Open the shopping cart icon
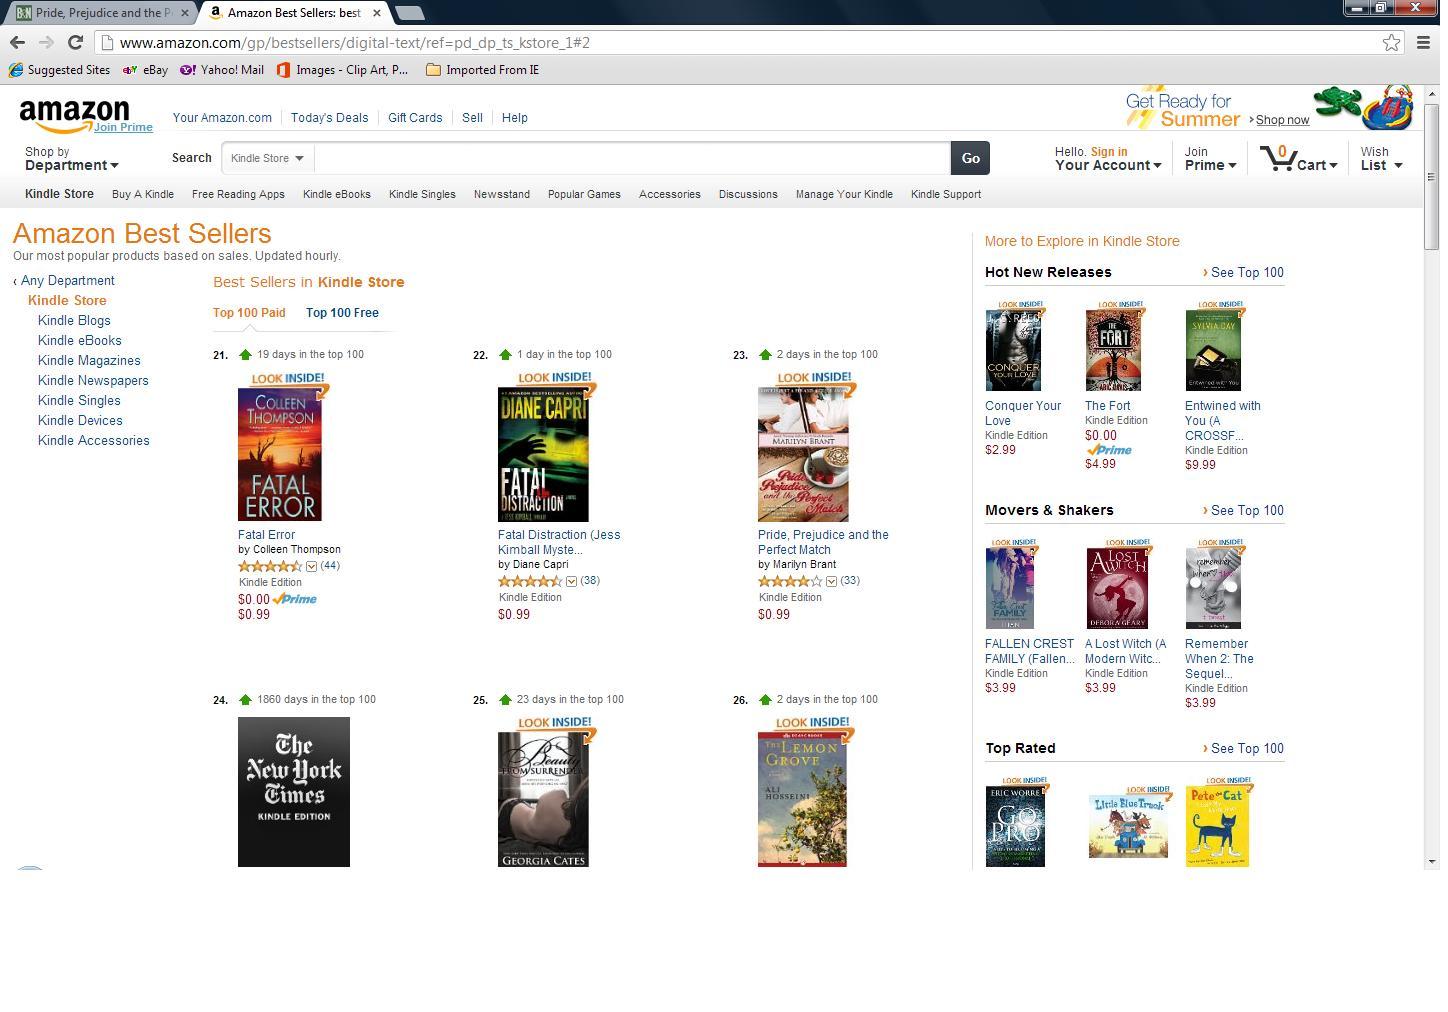 point(1298,158)
